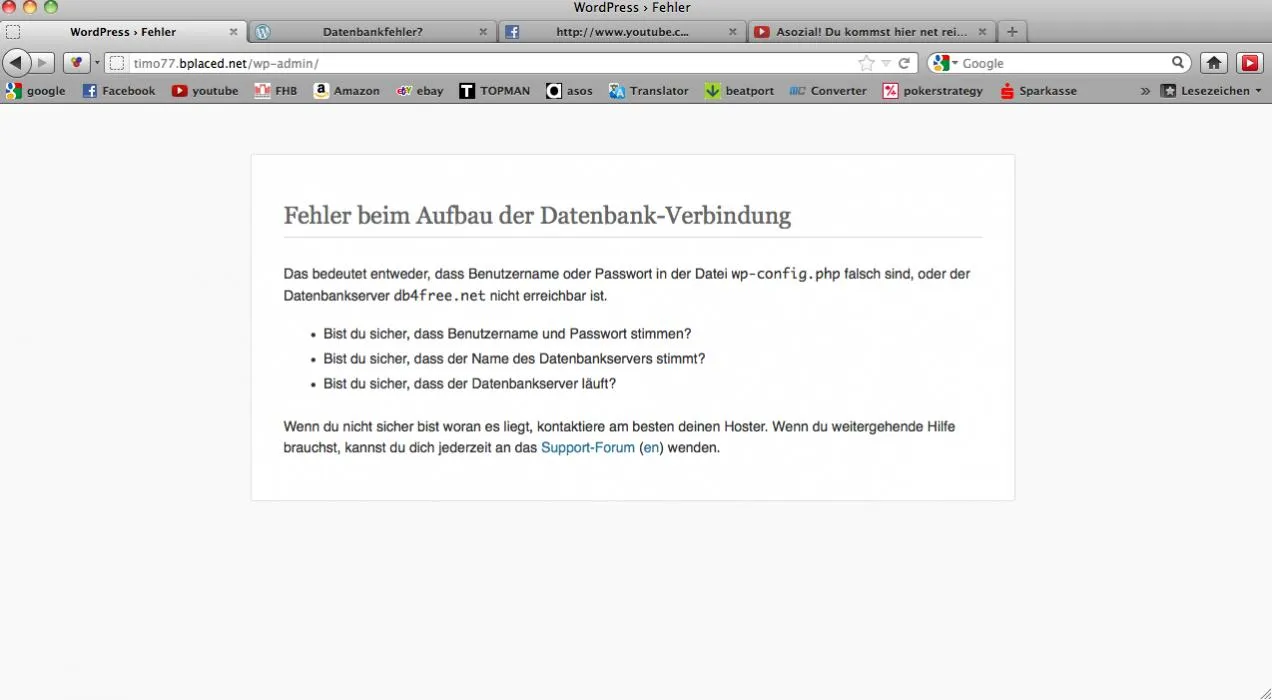This screenshot has width=1272, height=700.
Task: Click the magnifier search icon
Action: coord(1178,63)
